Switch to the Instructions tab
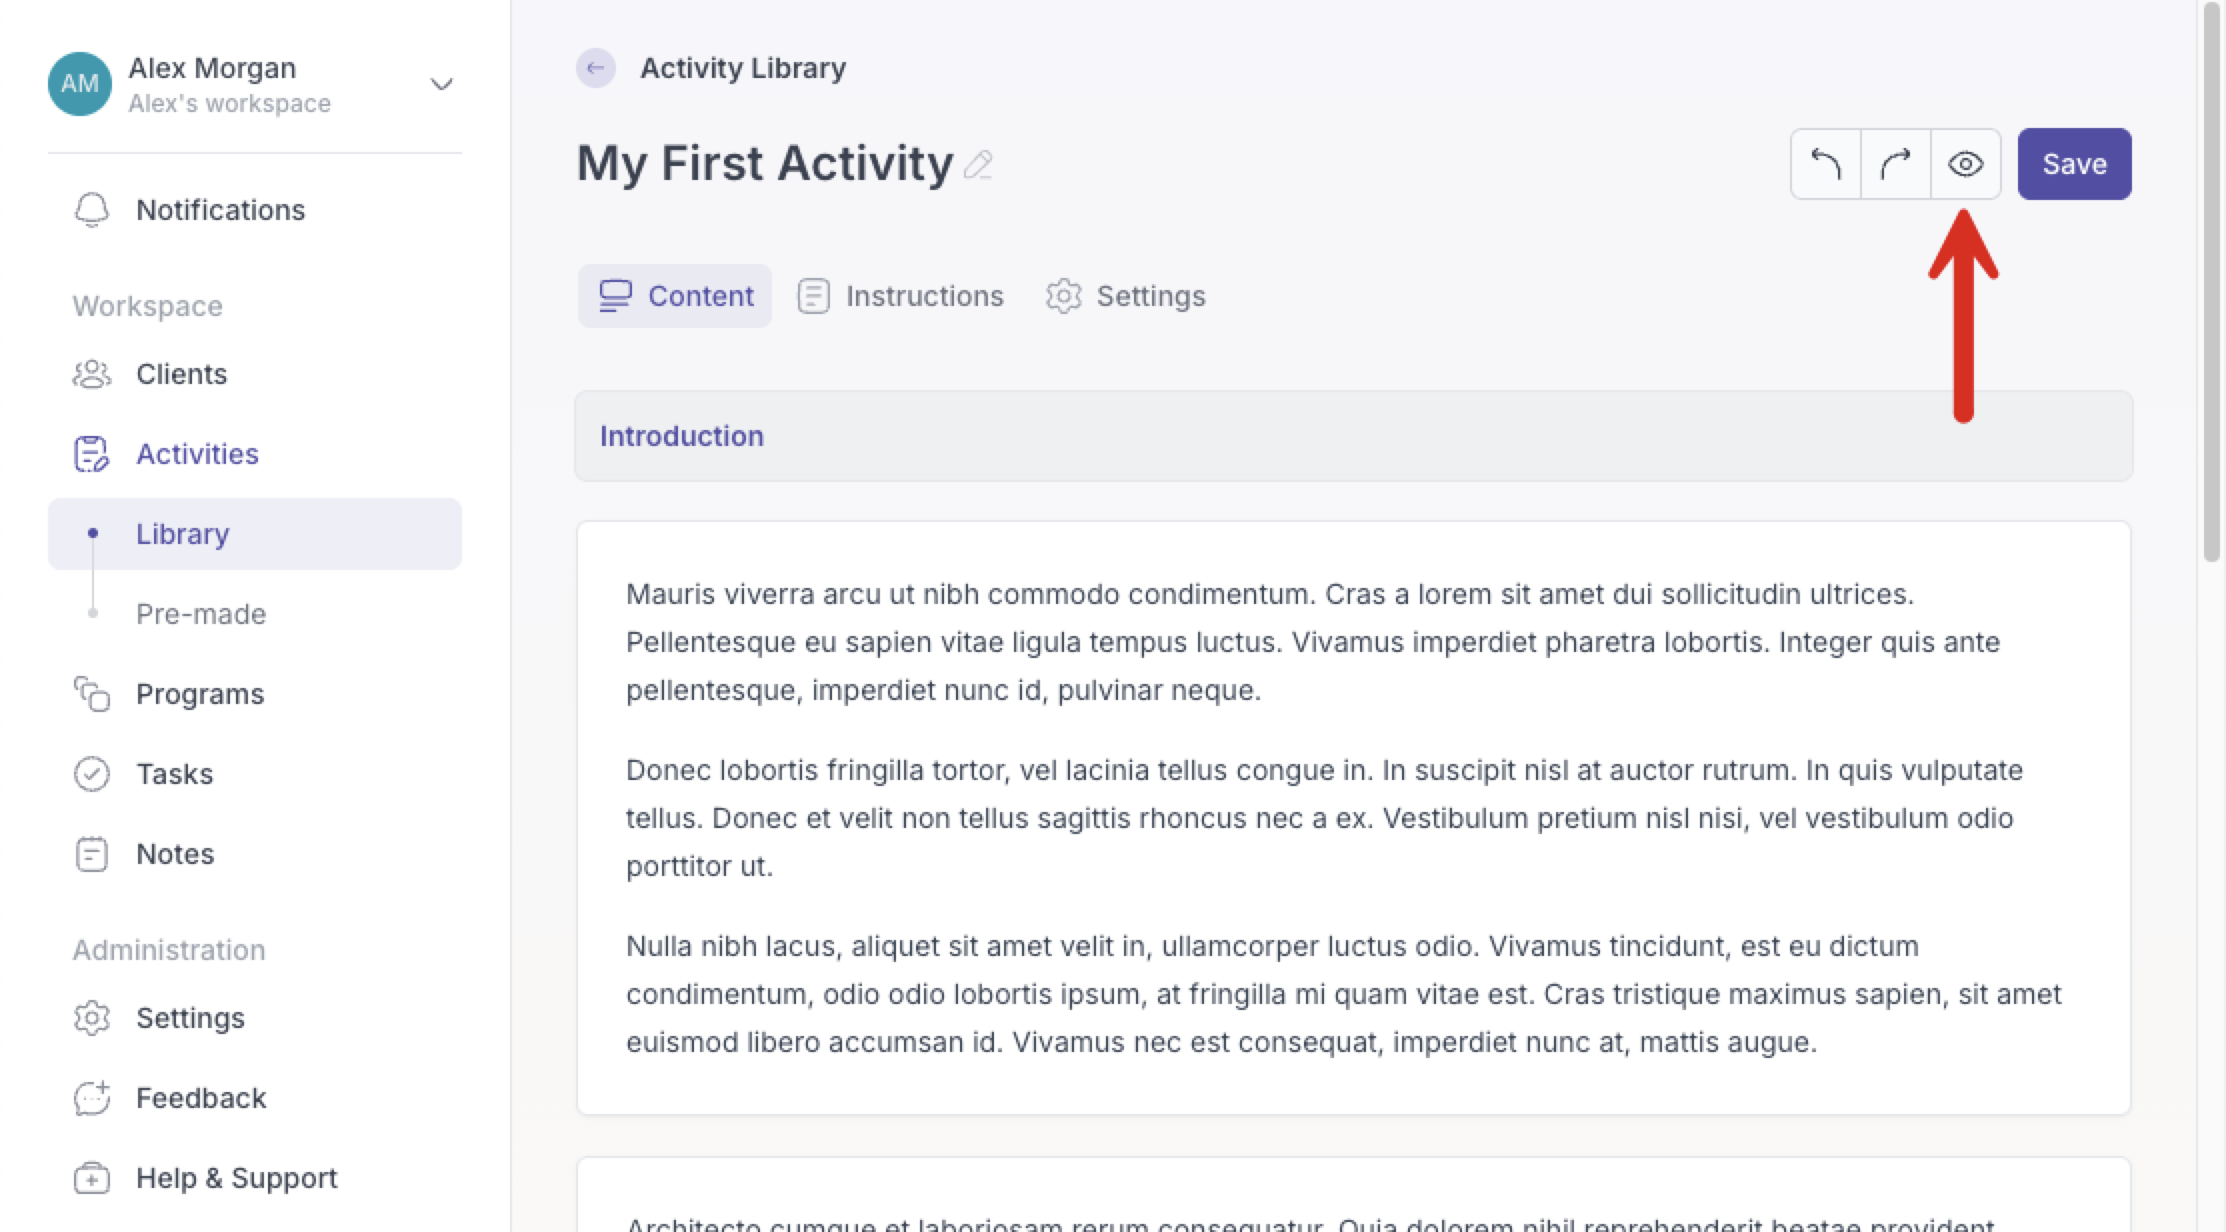 [900, 296]
